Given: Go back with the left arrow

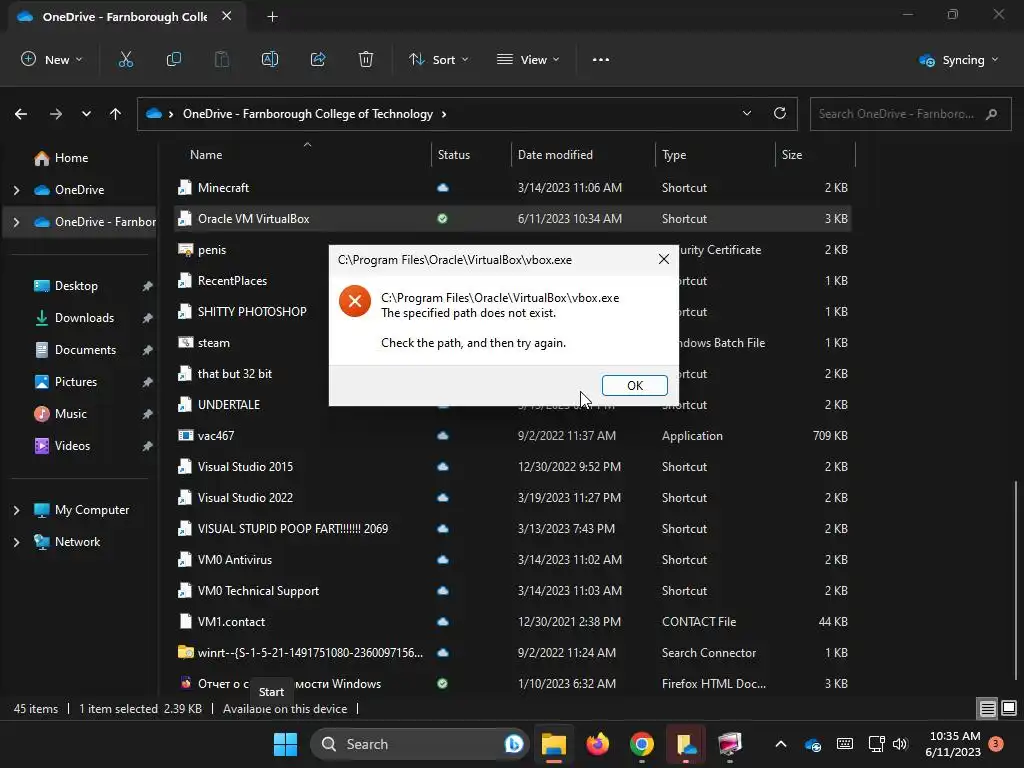Looking at the screenshot, I should pos(21,114).
